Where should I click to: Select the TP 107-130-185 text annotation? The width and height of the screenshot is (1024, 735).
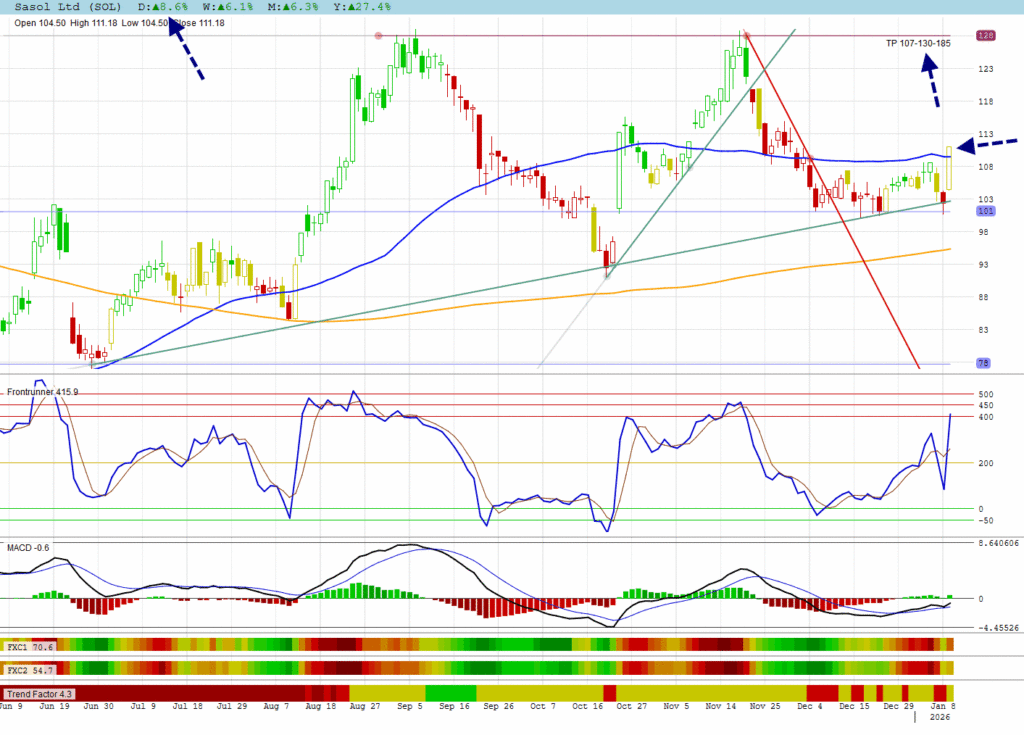tap(917, 43)
